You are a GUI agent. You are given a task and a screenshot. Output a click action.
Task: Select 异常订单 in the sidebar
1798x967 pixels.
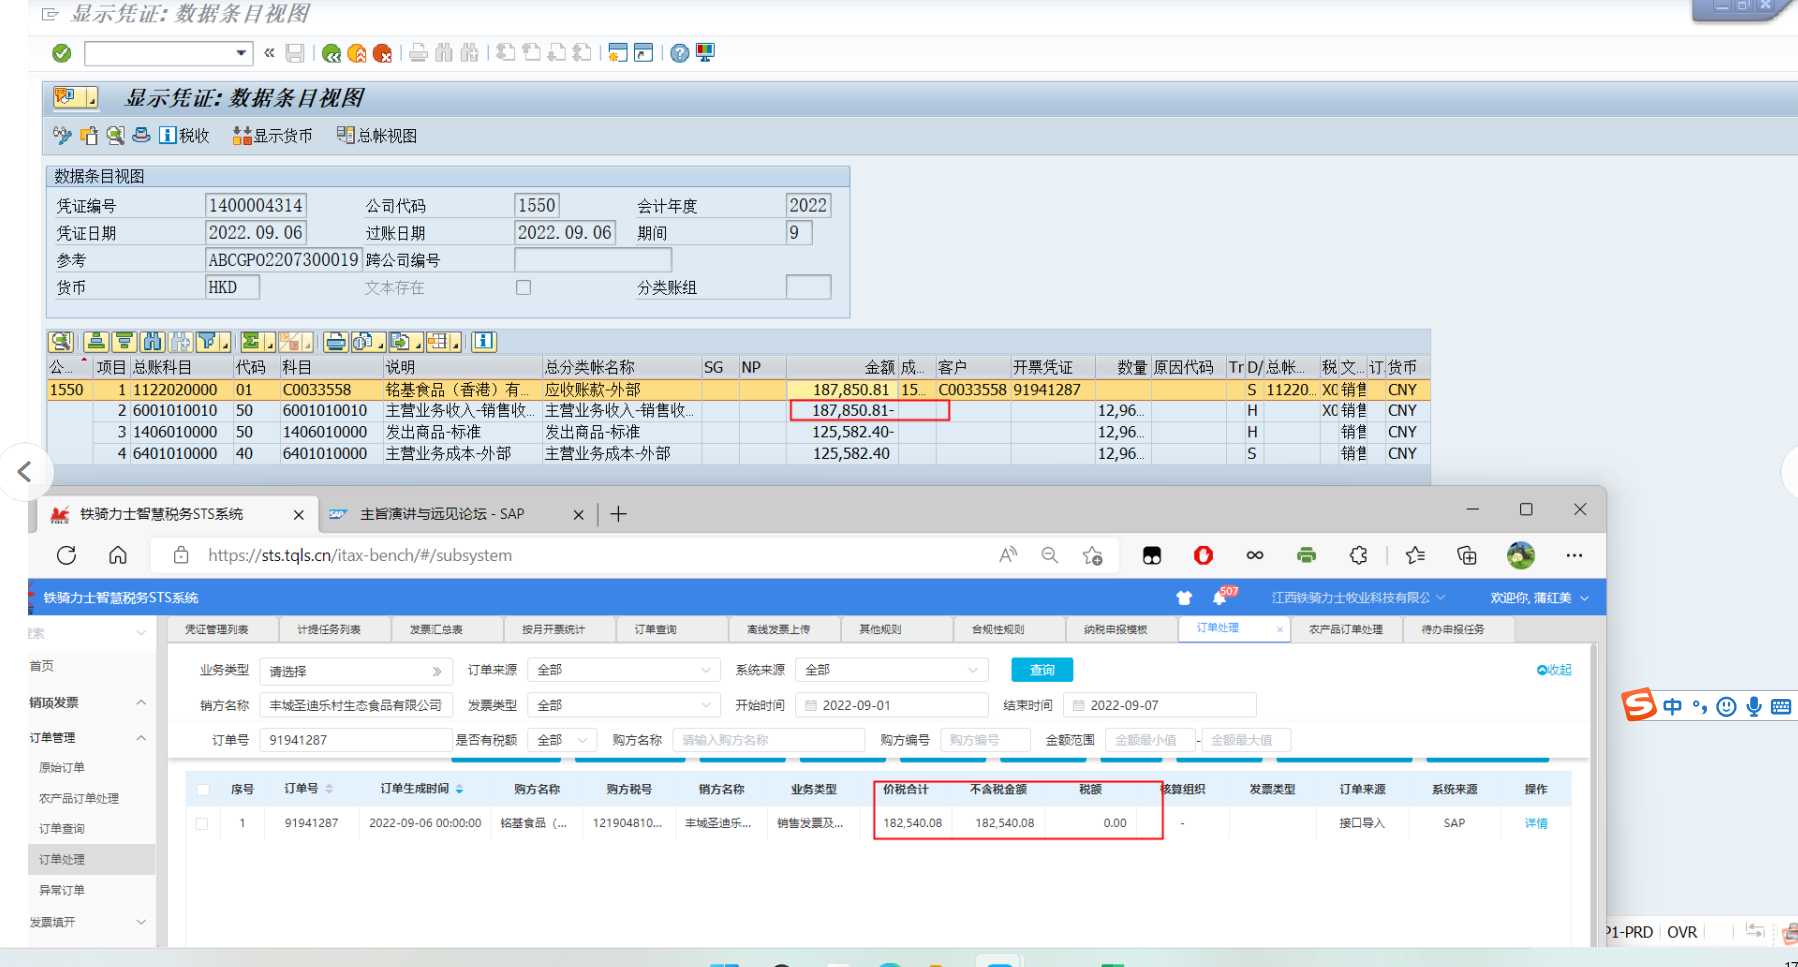point(62,890)
